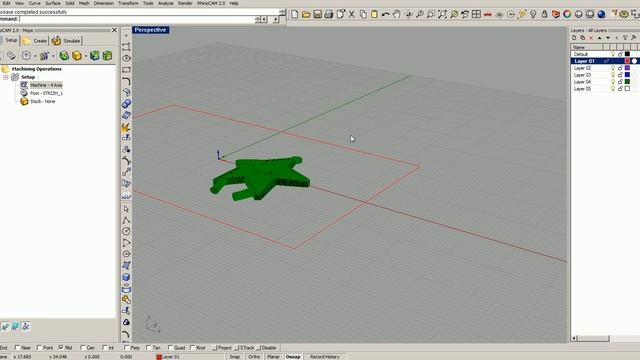Toggle visibility bulb of Layer 02
Viewport: 640px width, 360px height.
pos(613,68)
